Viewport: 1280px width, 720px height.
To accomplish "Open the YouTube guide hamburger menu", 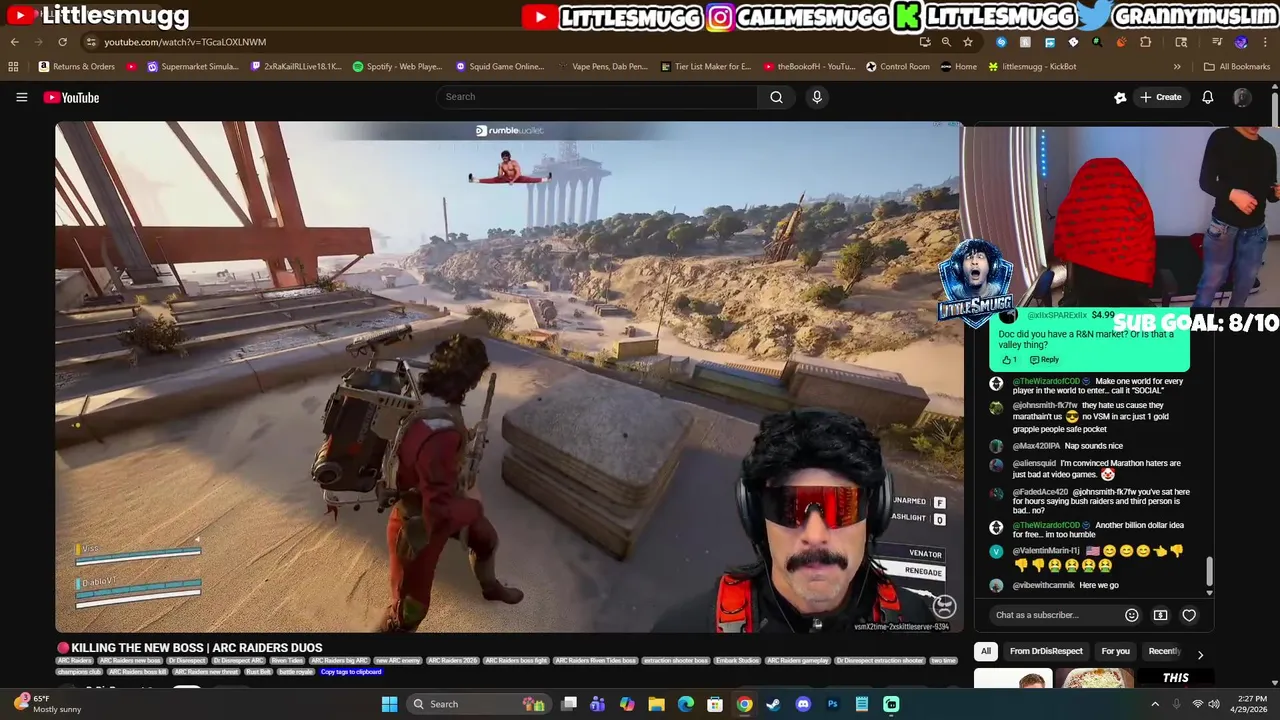I will click(21, 97).
